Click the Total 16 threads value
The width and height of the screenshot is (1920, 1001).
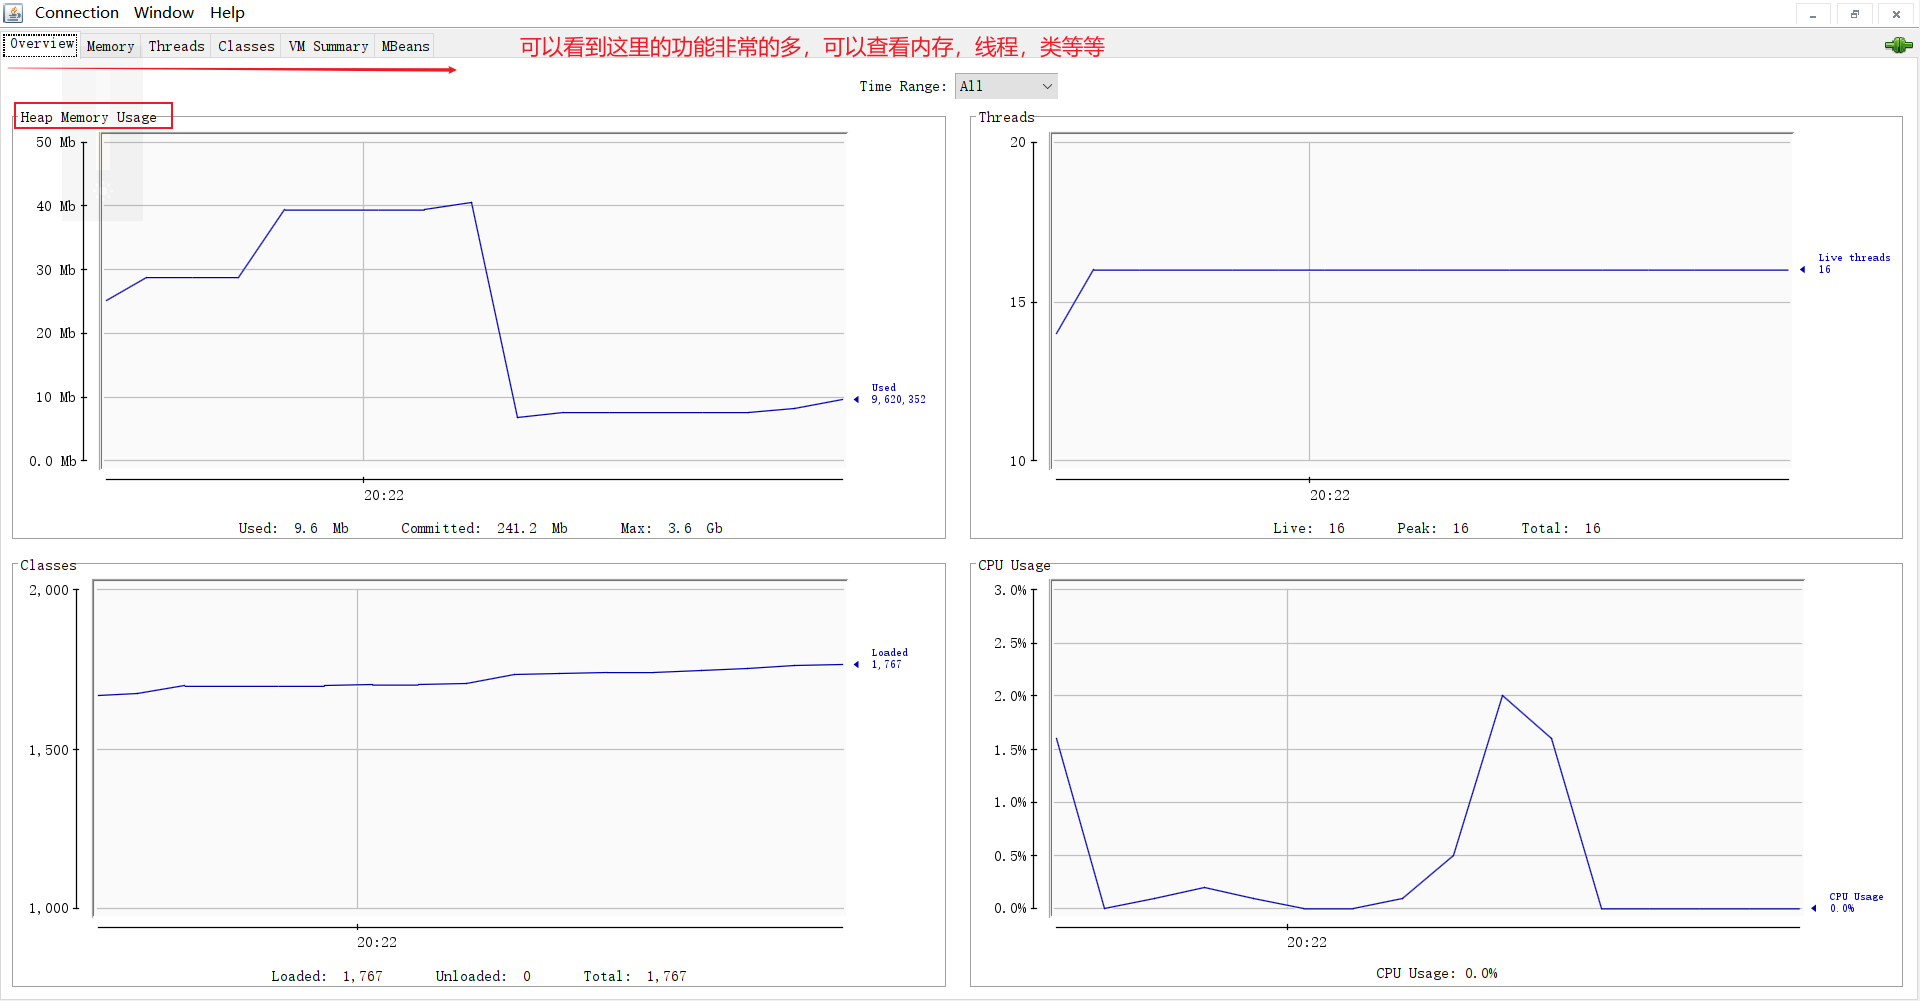1560,528
